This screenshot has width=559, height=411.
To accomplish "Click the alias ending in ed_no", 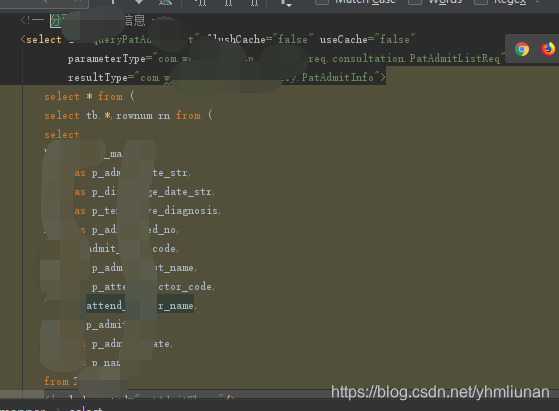I will pyautogui.click(x=133, y=230).
